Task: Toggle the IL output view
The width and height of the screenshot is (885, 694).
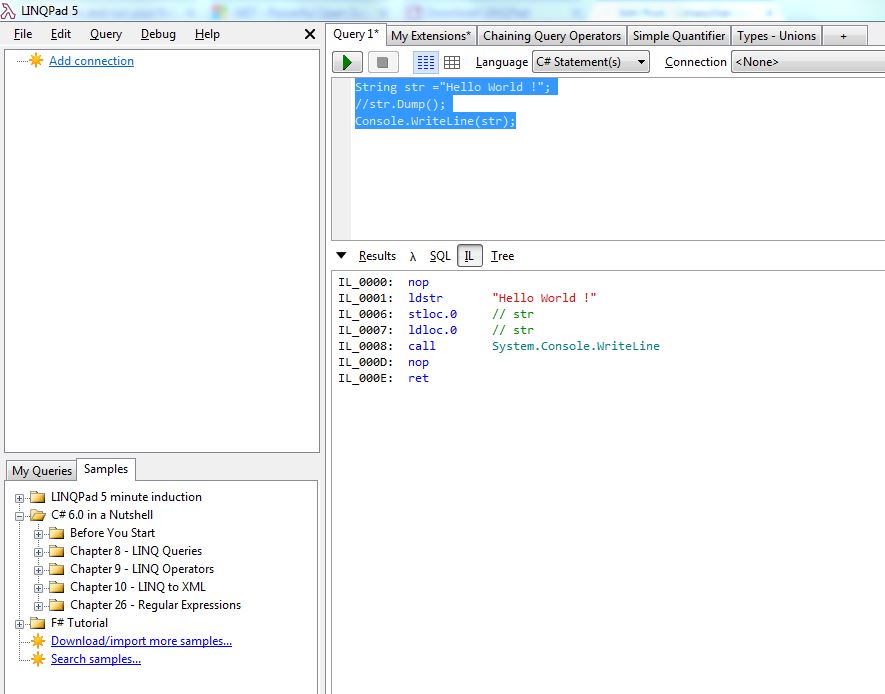Action: click(x=469, y=256)
